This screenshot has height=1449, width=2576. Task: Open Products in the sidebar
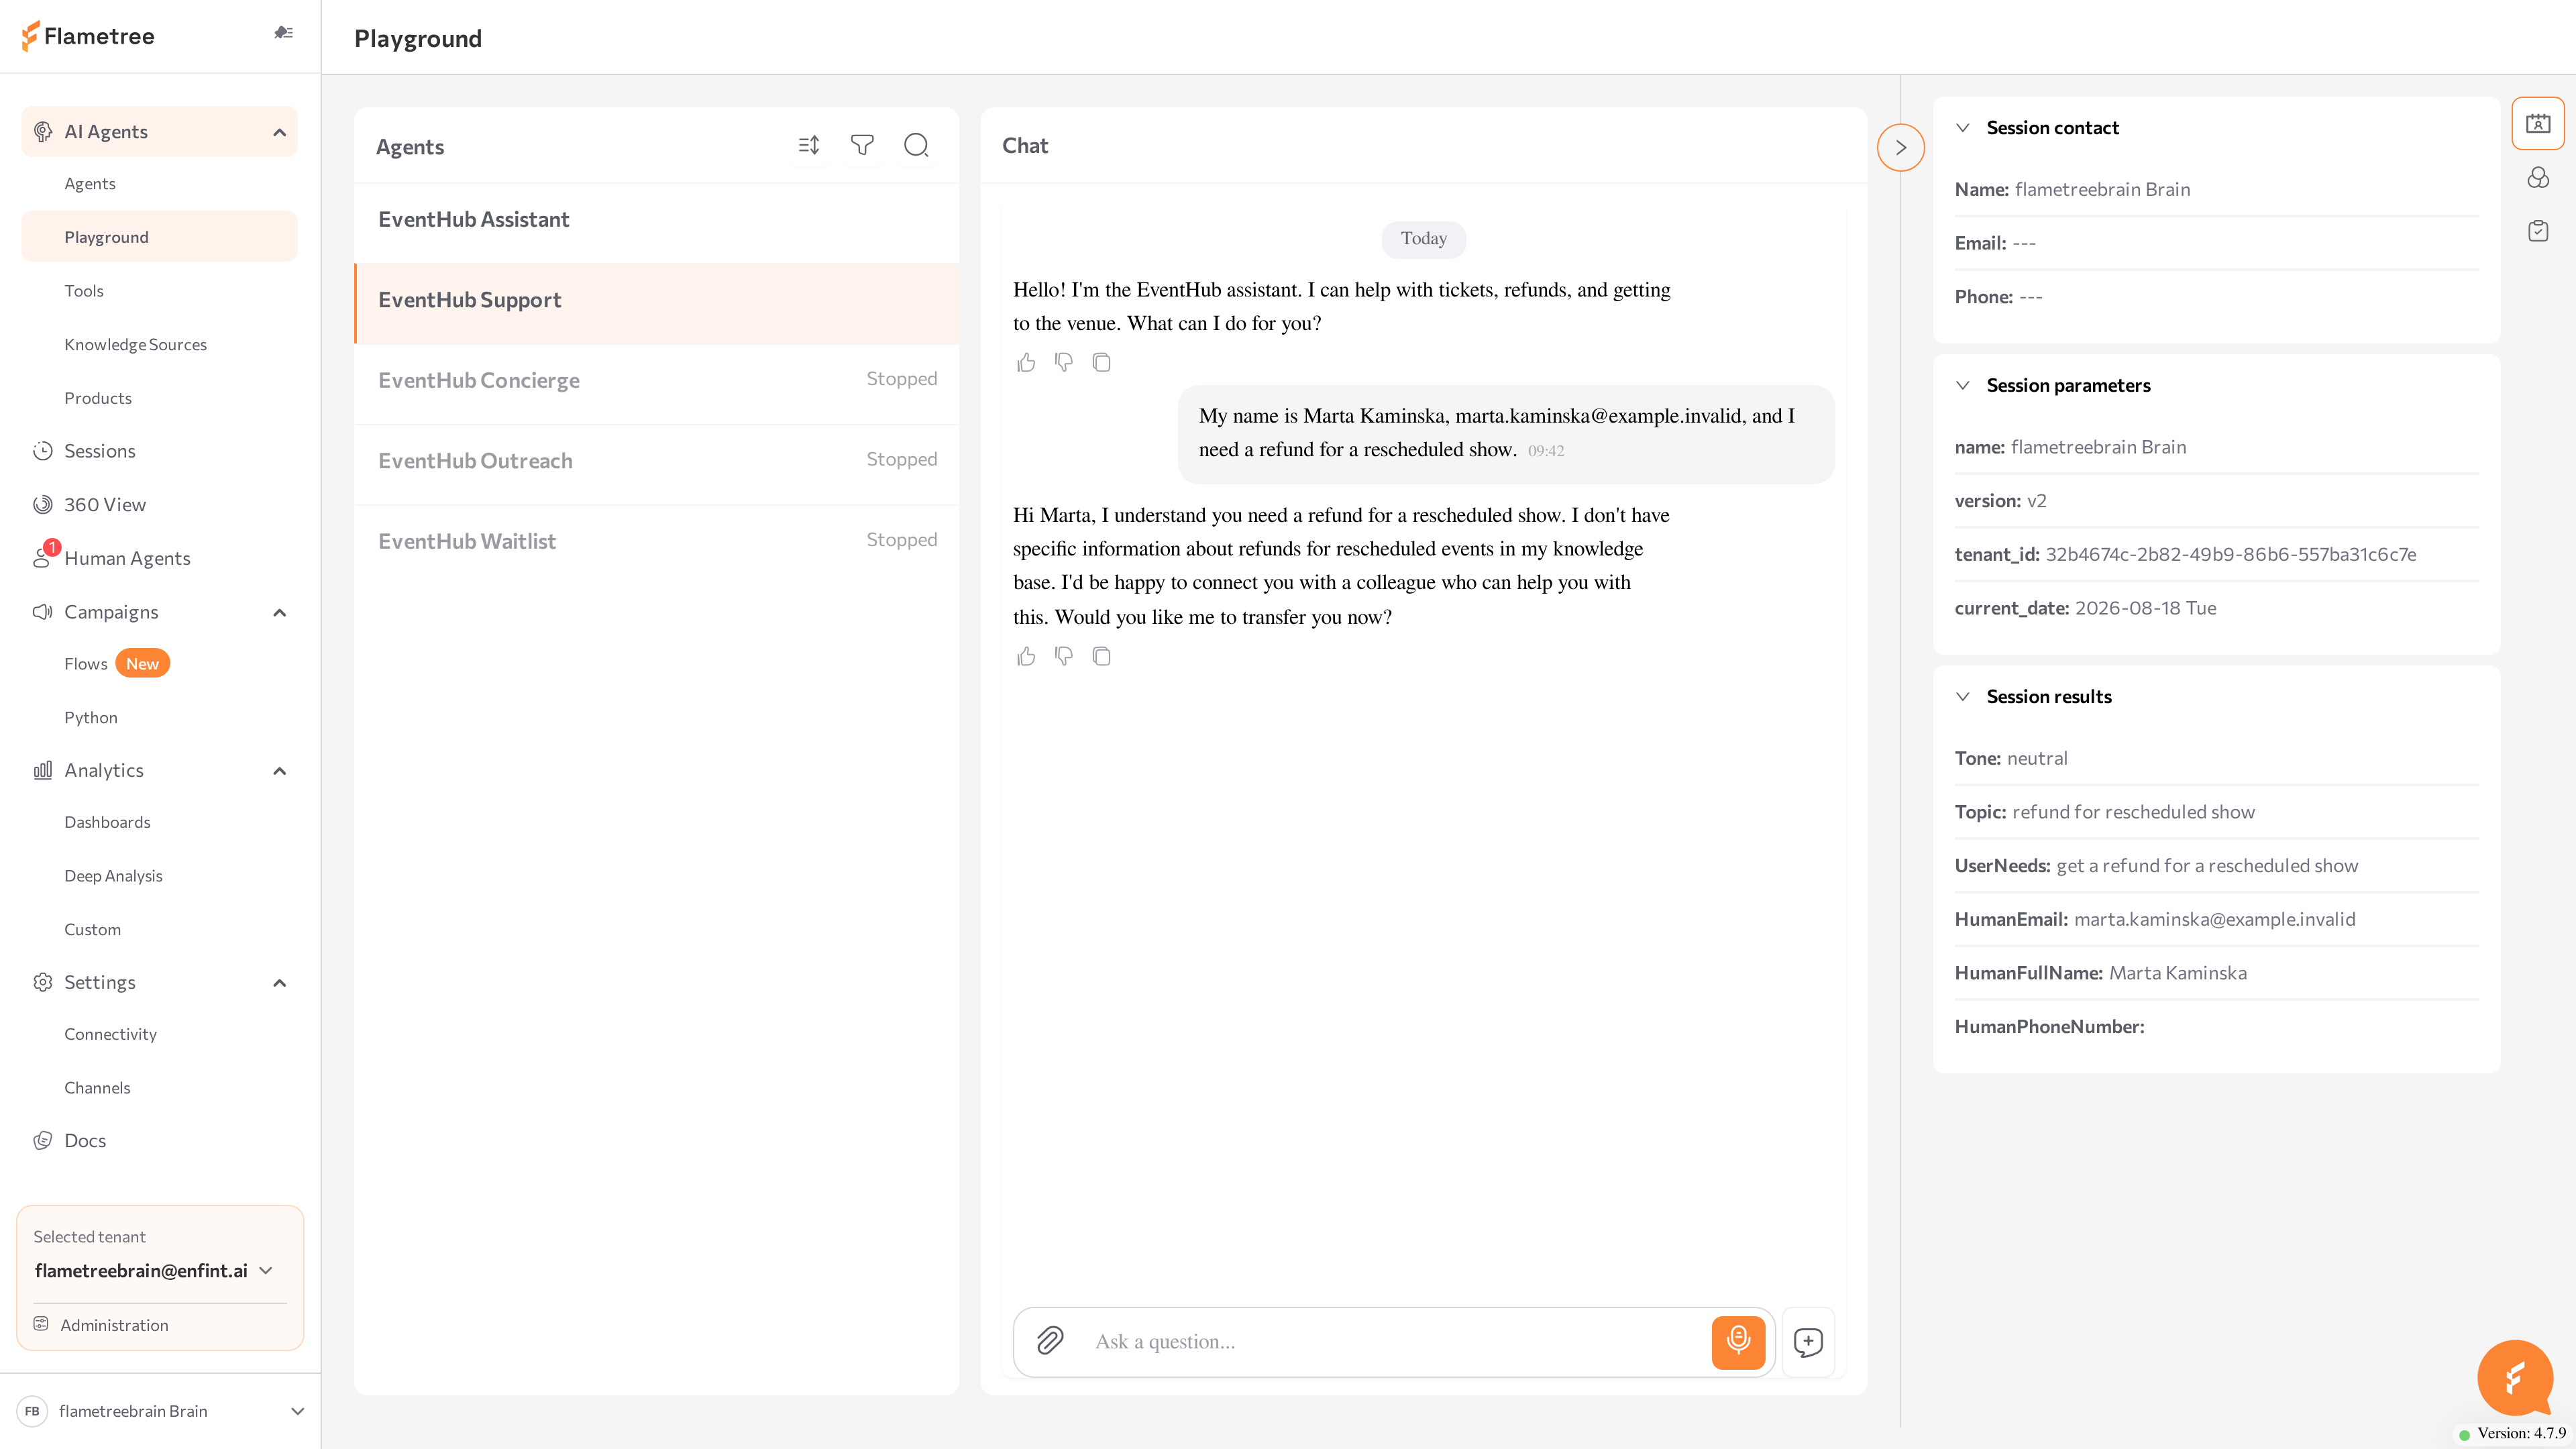click(x=98, y=398)
